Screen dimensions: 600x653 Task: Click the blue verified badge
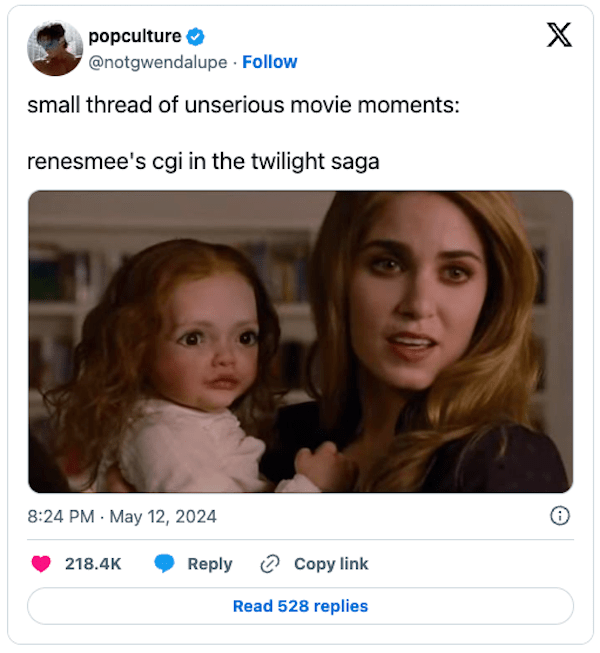pos(197,37)
